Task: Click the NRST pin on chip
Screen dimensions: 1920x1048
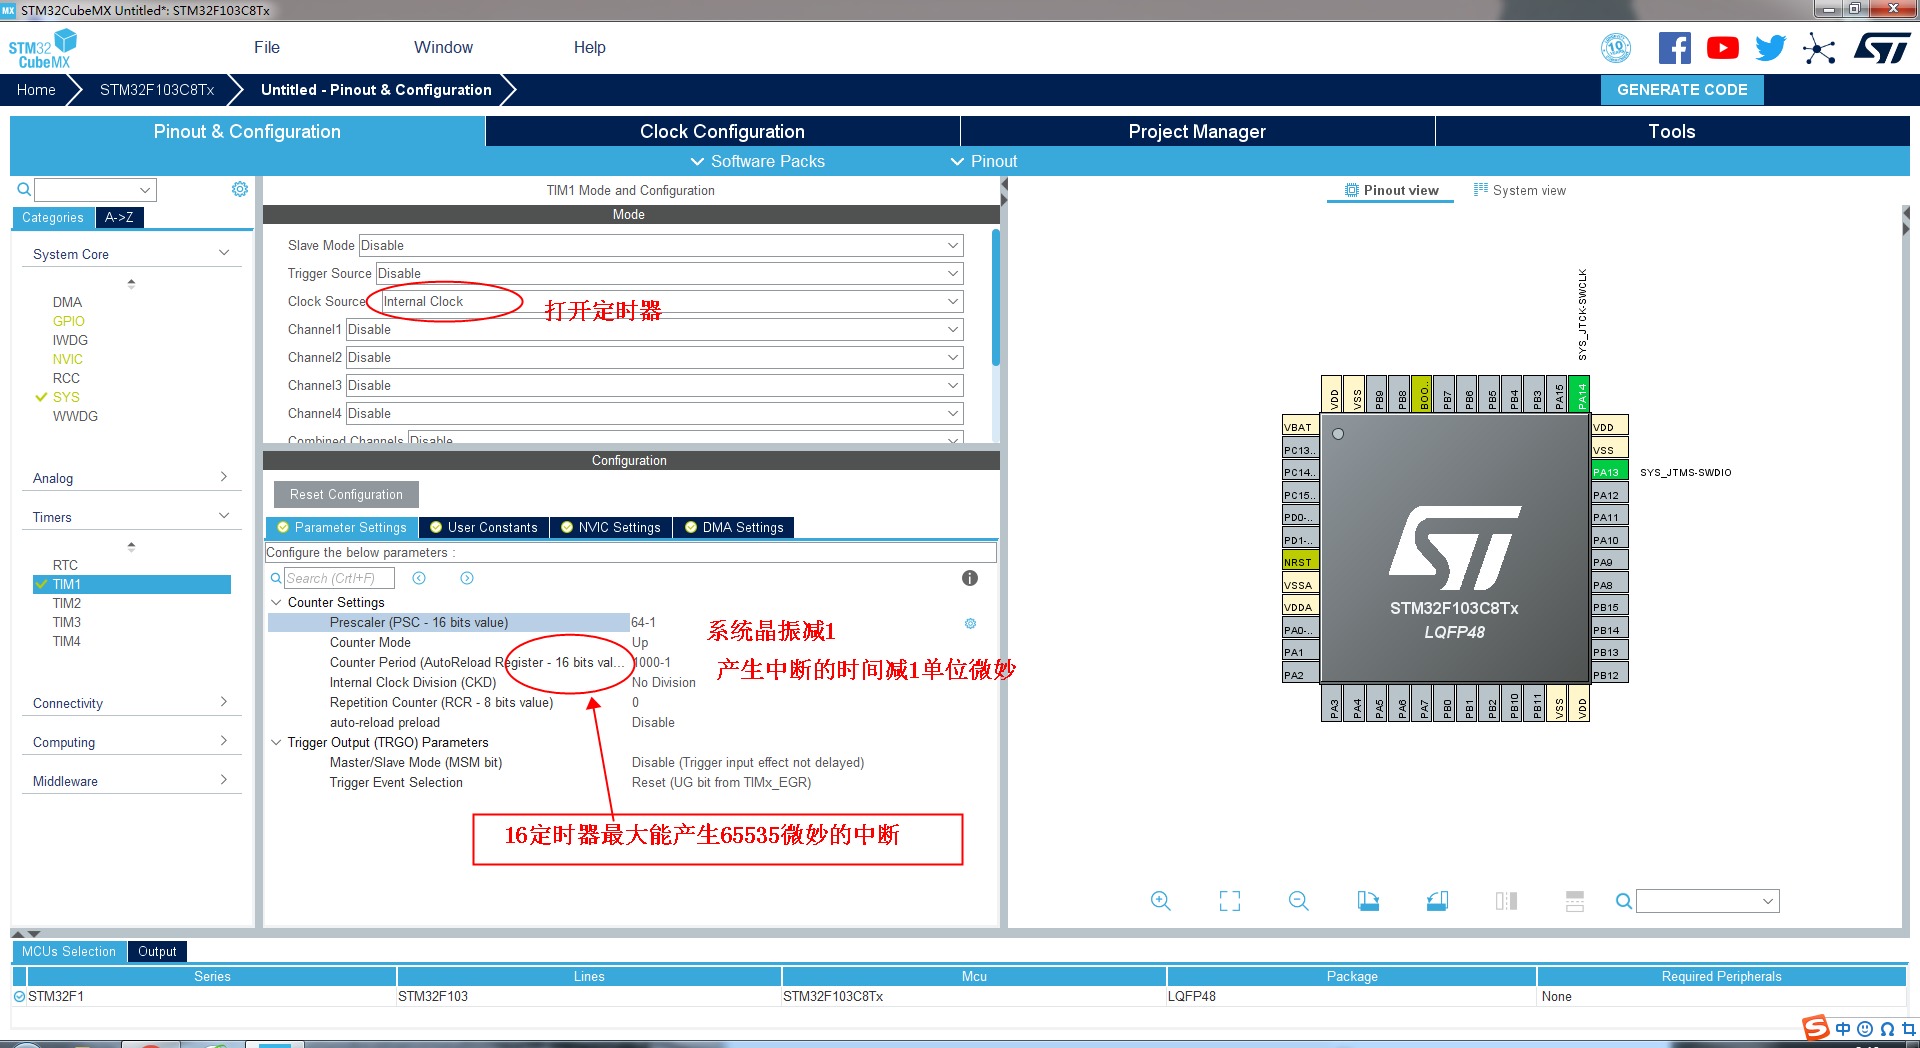Action: tap(1300, 561)
